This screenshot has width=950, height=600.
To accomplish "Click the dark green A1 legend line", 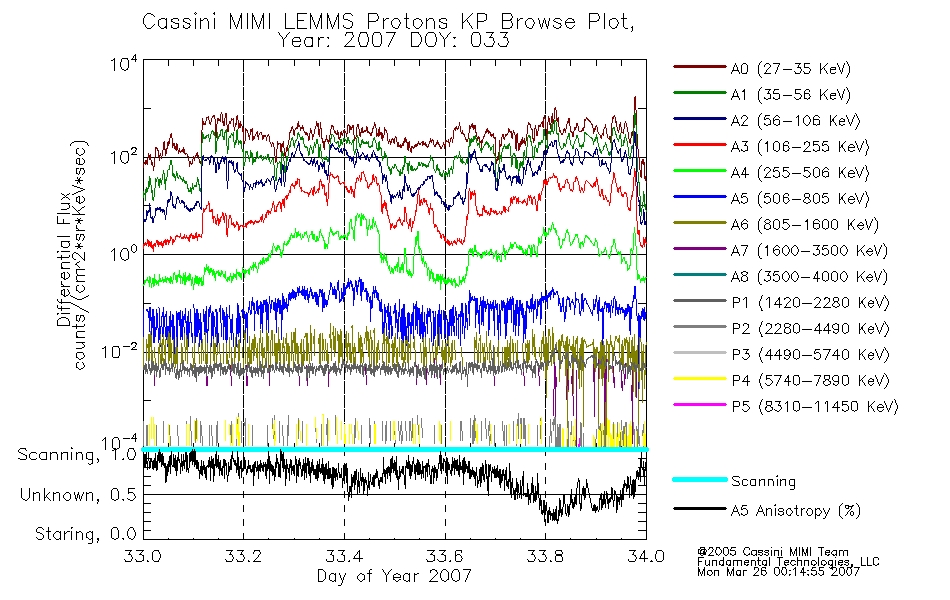I will pyautogui.click(x=700, y=93).
